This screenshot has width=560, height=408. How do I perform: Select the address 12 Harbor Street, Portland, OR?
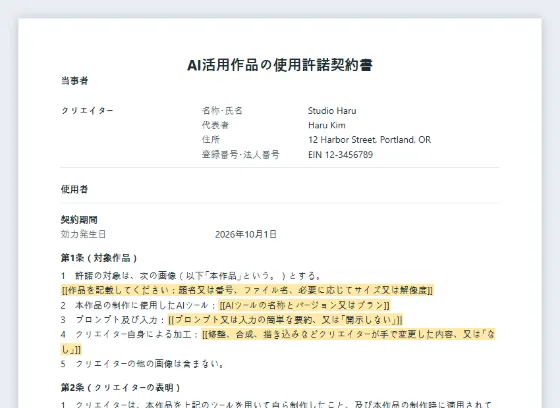coord(369,140)
